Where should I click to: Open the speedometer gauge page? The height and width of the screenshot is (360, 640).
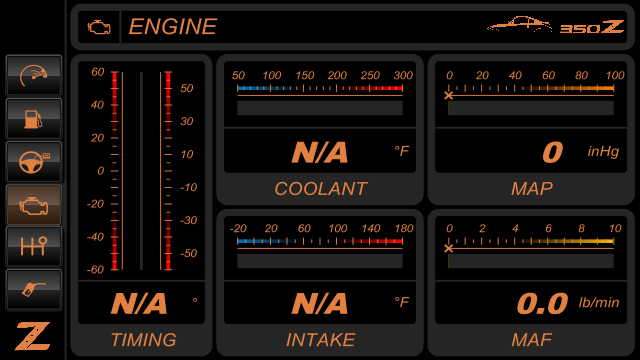pyautogui.click(x=34, y=76)
